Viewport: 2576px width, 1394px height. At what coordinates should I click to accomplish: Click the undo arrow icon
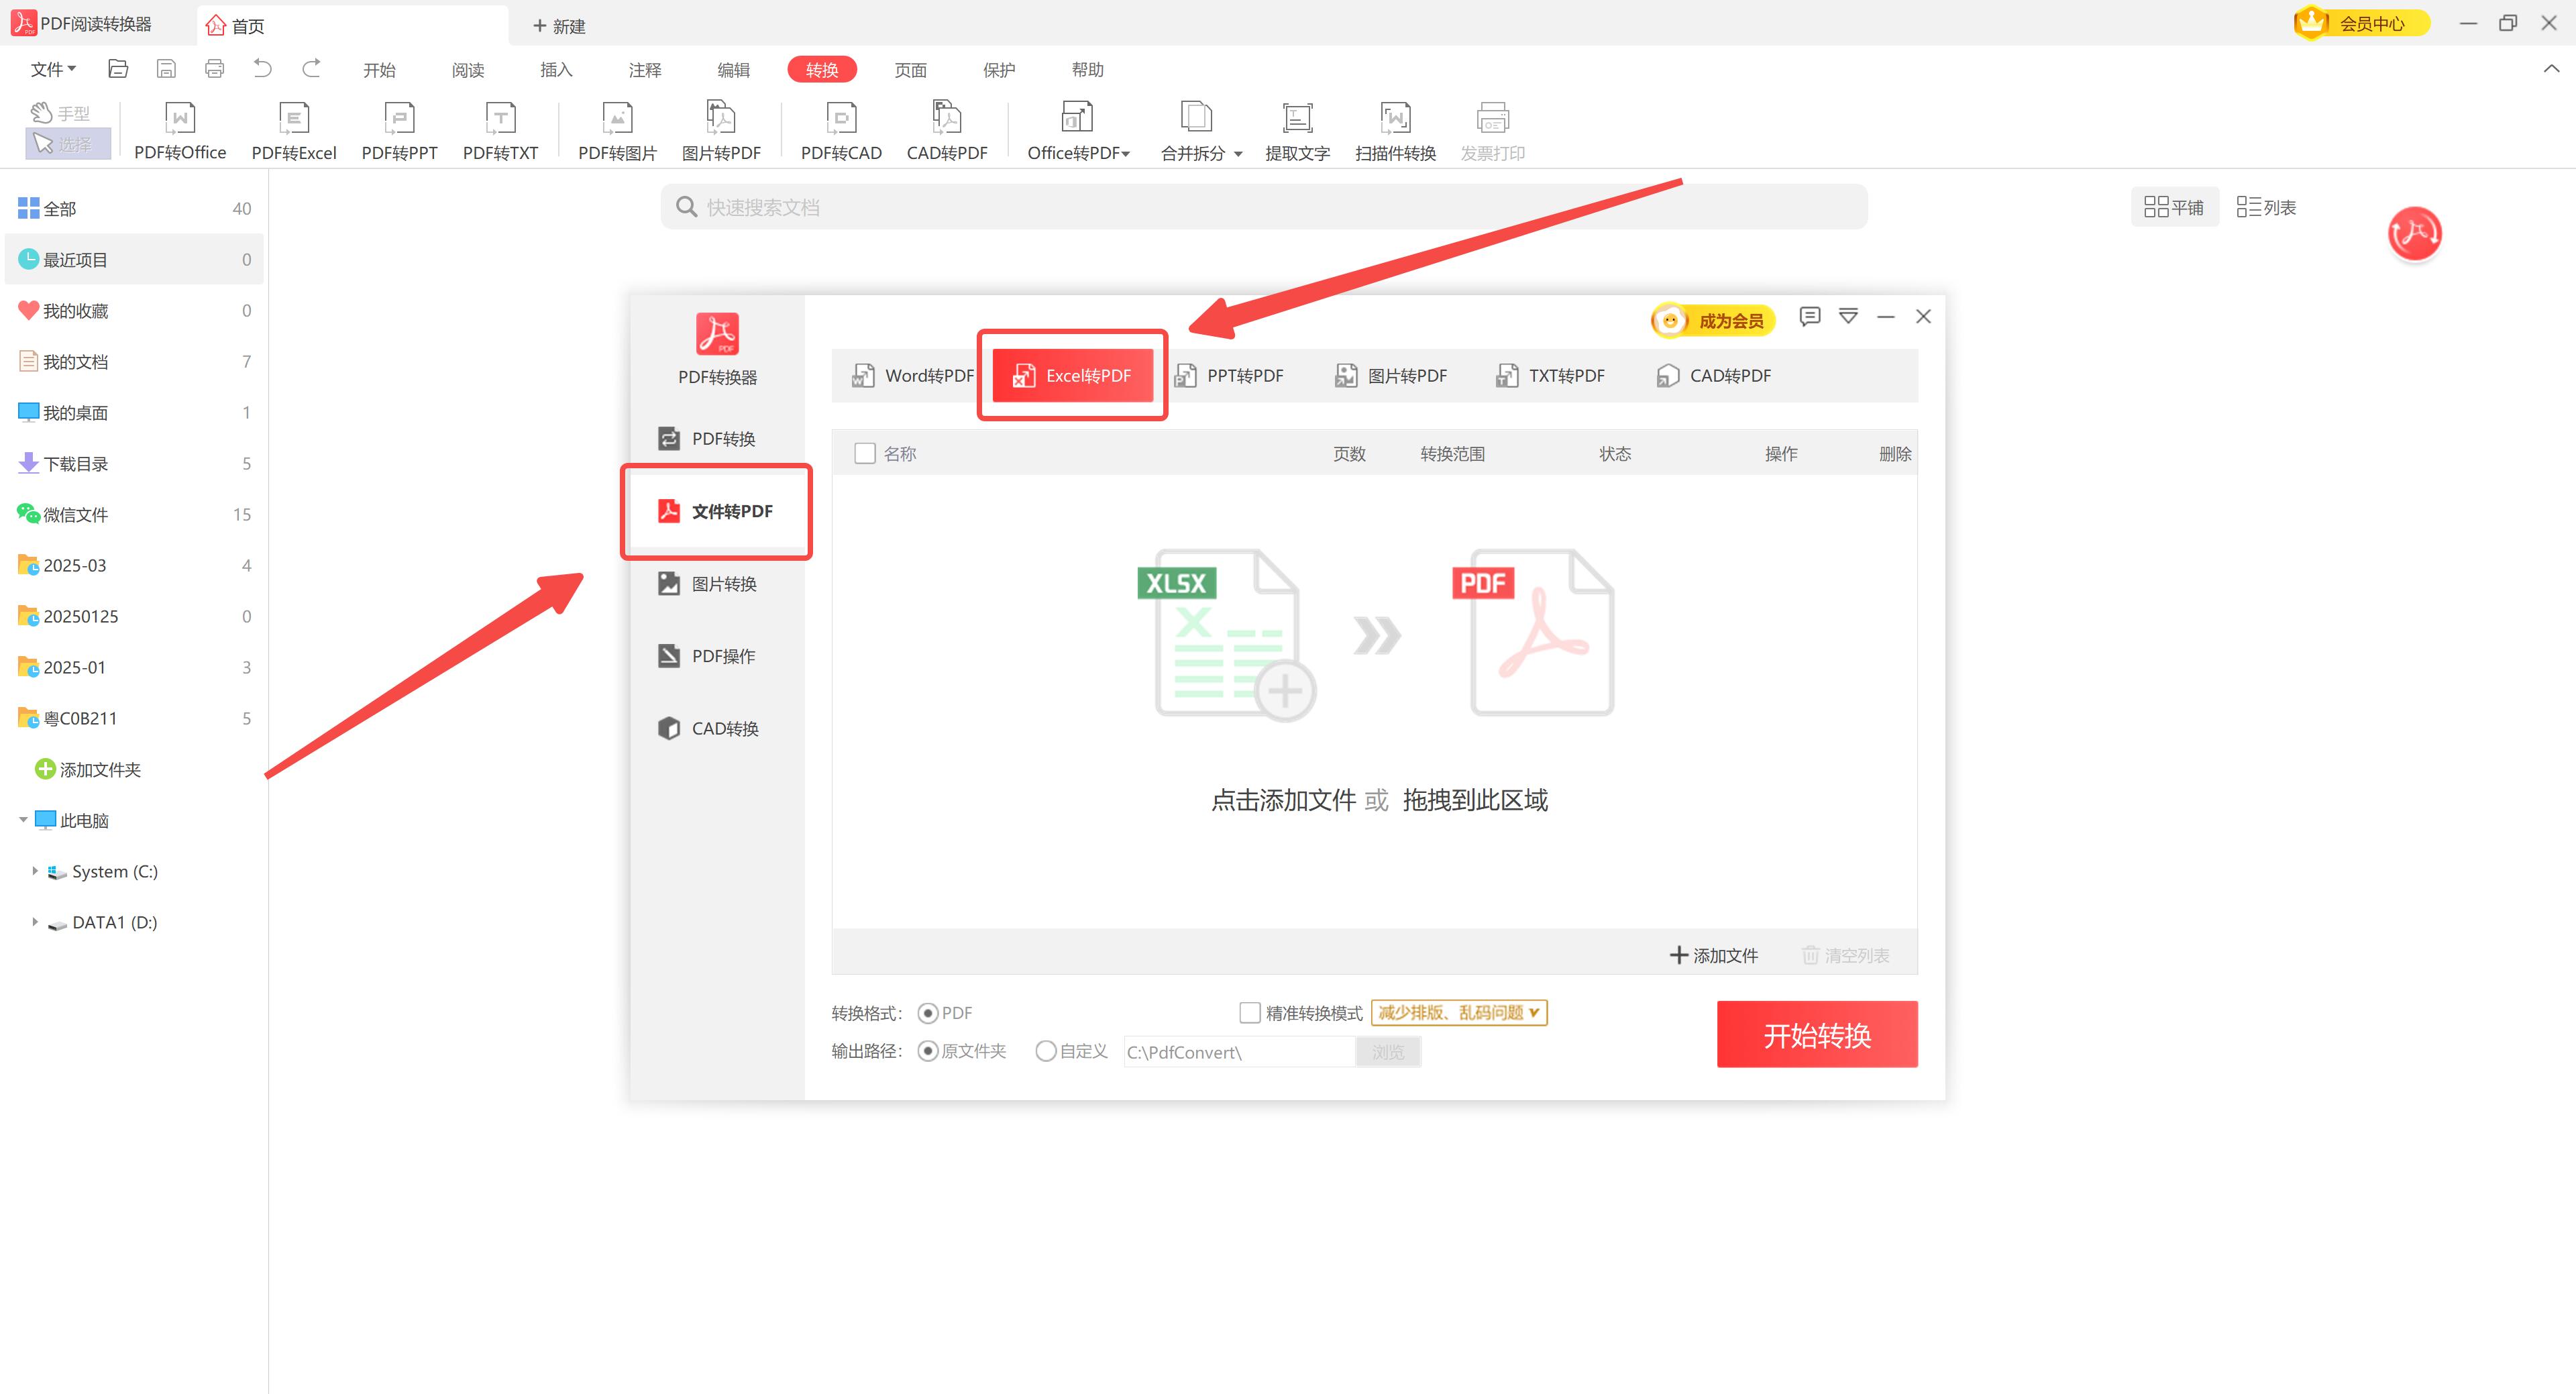262,68
